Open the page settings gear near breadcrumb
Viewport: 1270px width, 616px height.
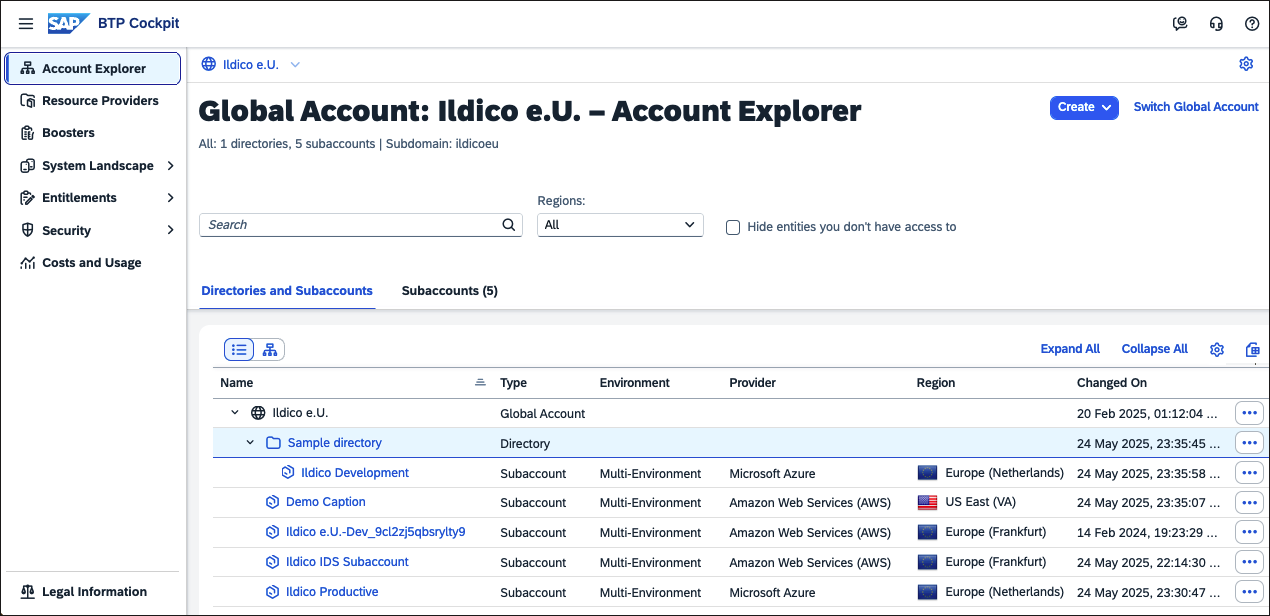point(1246,64)
